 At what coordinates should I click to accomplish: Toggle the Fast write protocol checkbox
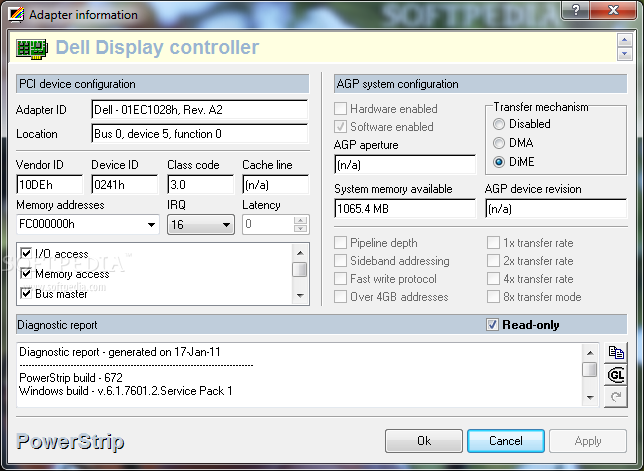point(340,279)
